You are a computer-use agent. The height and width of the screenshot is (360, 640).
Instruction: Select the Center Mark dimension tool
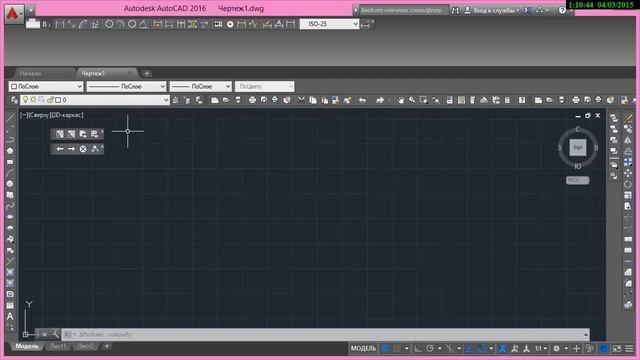click(x=230, y=24)
